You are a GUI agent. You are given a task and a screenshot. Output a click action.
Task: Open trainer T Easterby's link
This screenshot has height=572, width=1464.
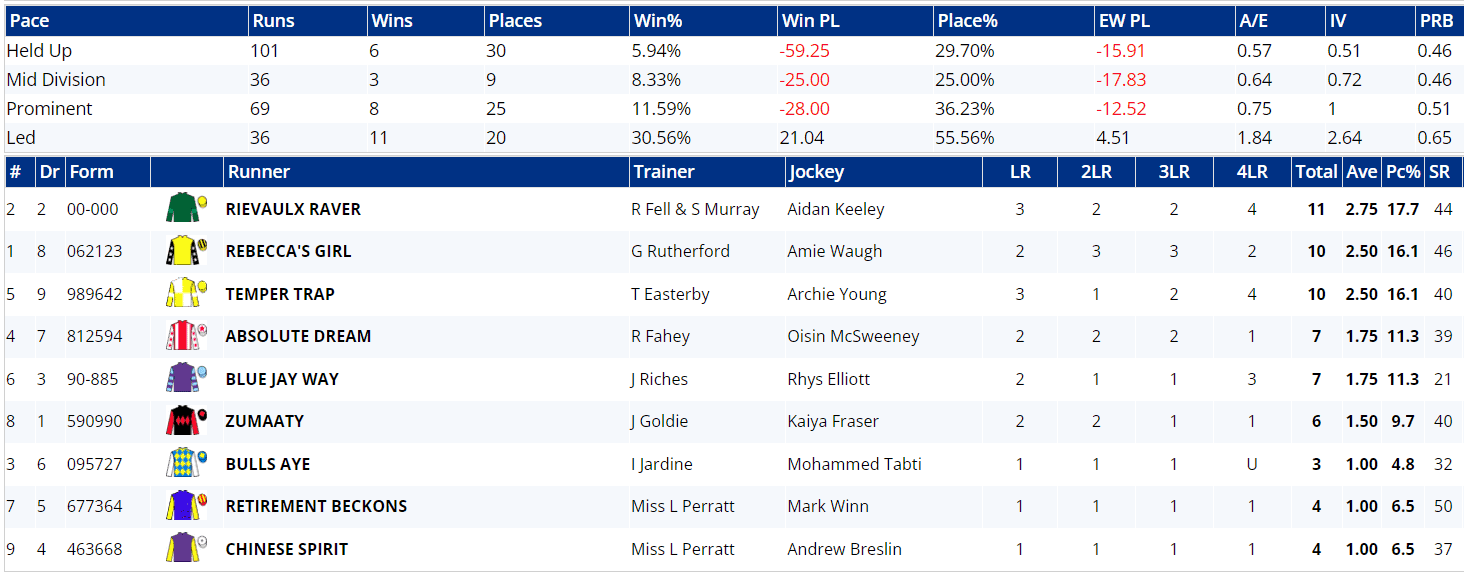point(670,294)
